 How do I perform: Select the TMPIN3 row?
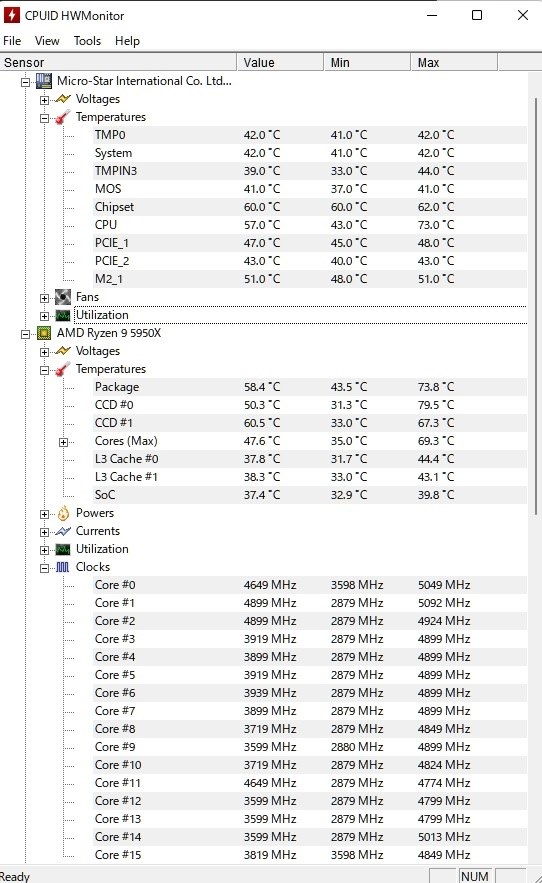(x=310, y=171)
